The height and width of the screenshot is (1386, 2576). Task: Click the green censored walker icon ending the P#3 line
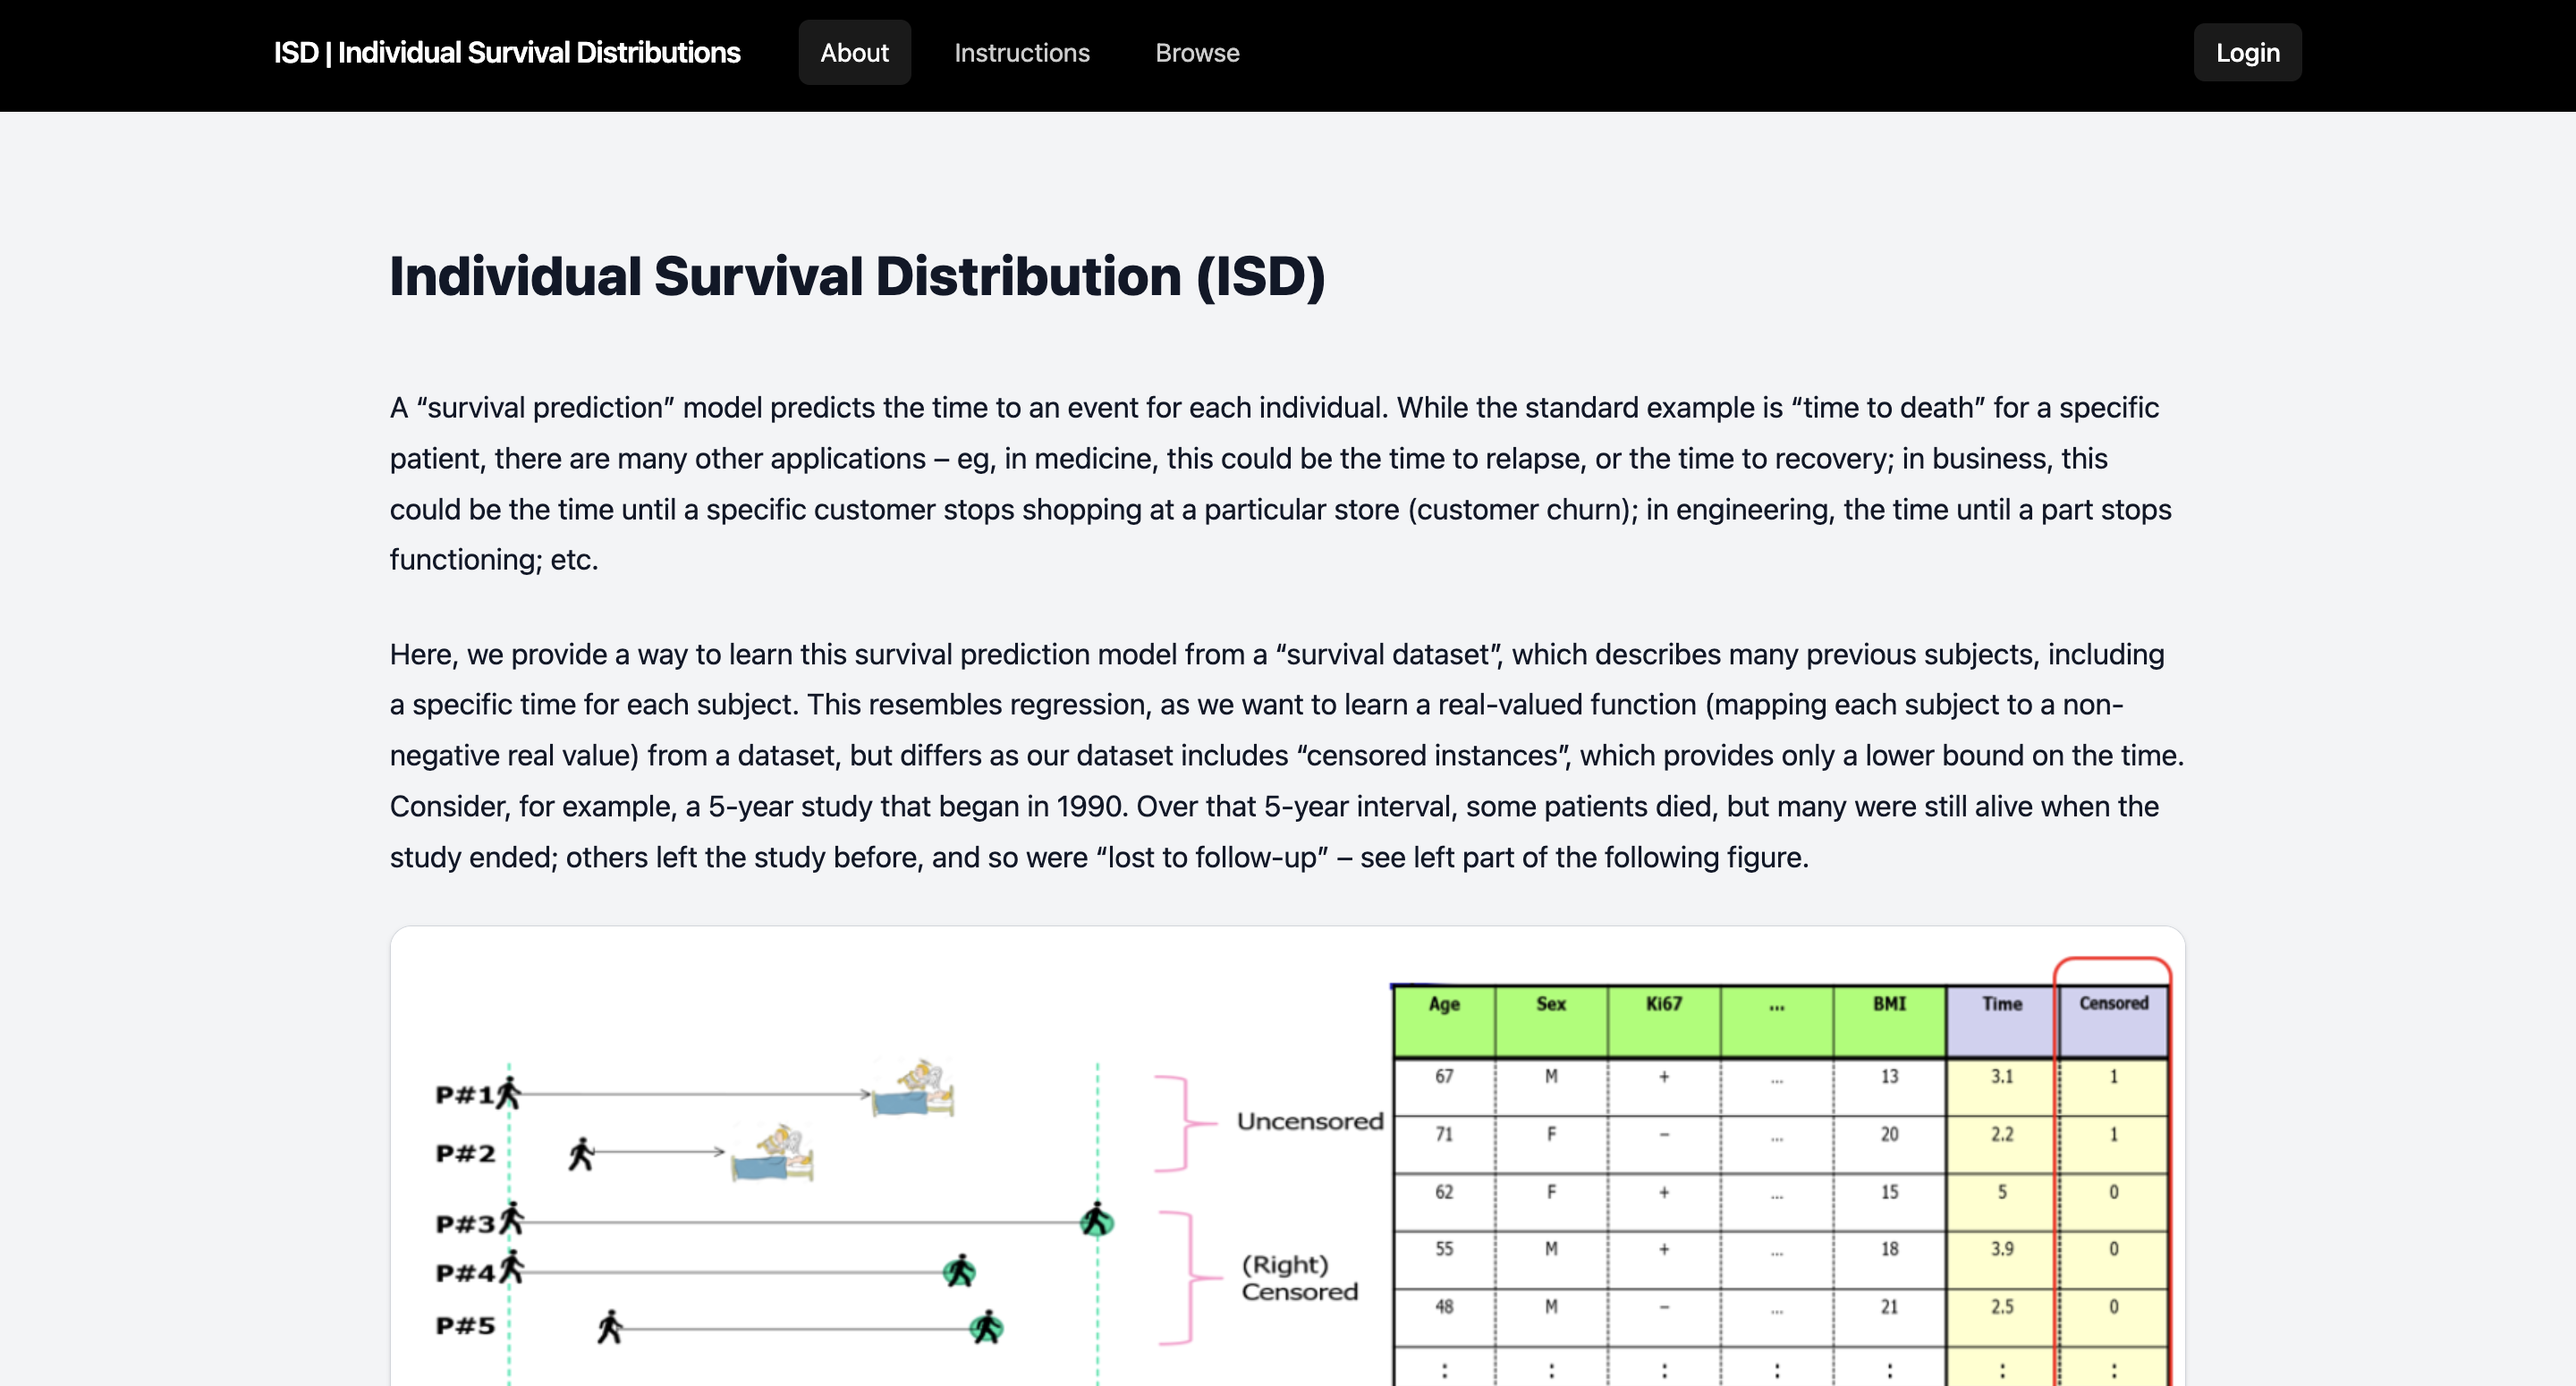pyautogui.click(x=1097, y=1220)
